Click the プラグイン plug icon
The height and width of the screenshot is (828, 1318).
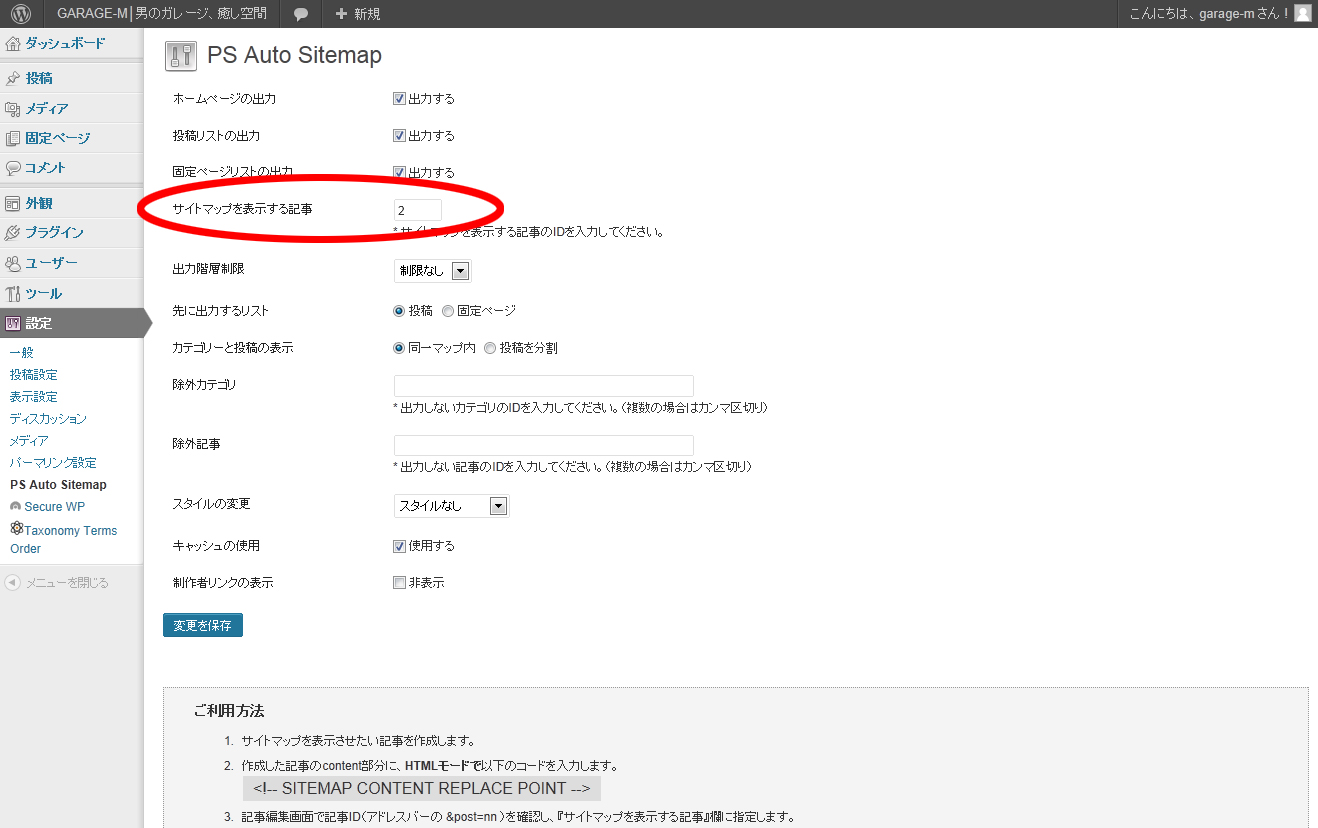click(12, 233)
